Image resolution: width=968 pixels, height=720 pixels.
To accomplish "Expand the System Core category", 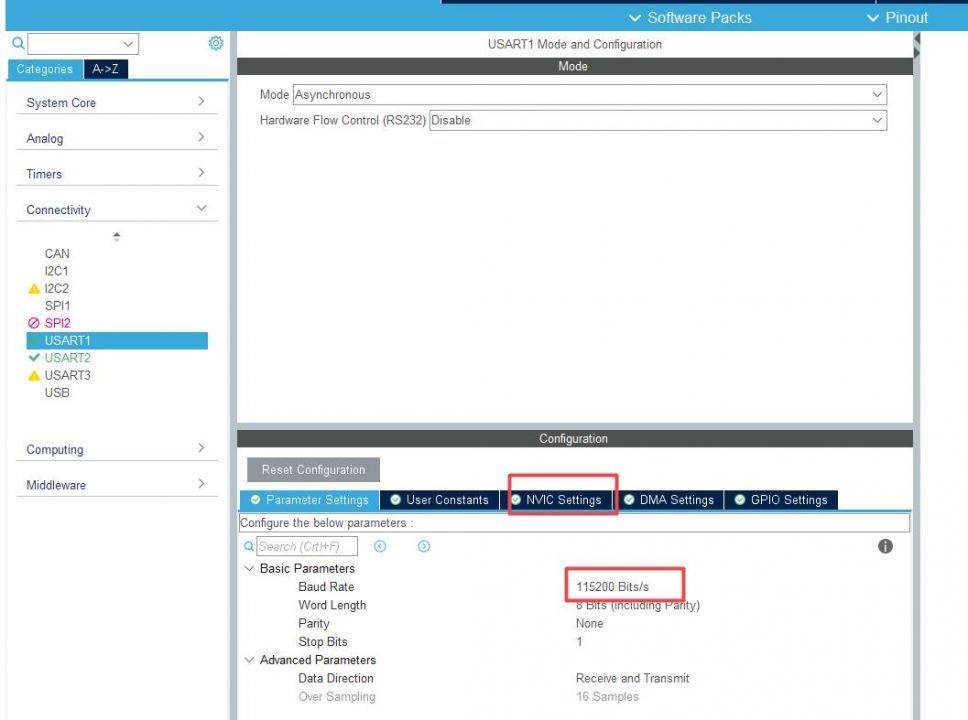I will click(117, 103).
